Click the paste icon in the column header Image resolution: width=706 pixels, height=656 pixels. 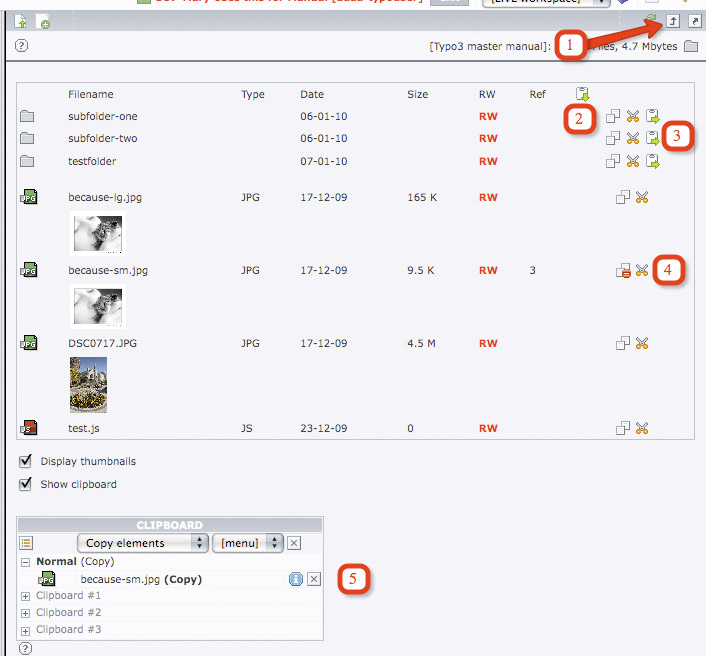(583, 95)
